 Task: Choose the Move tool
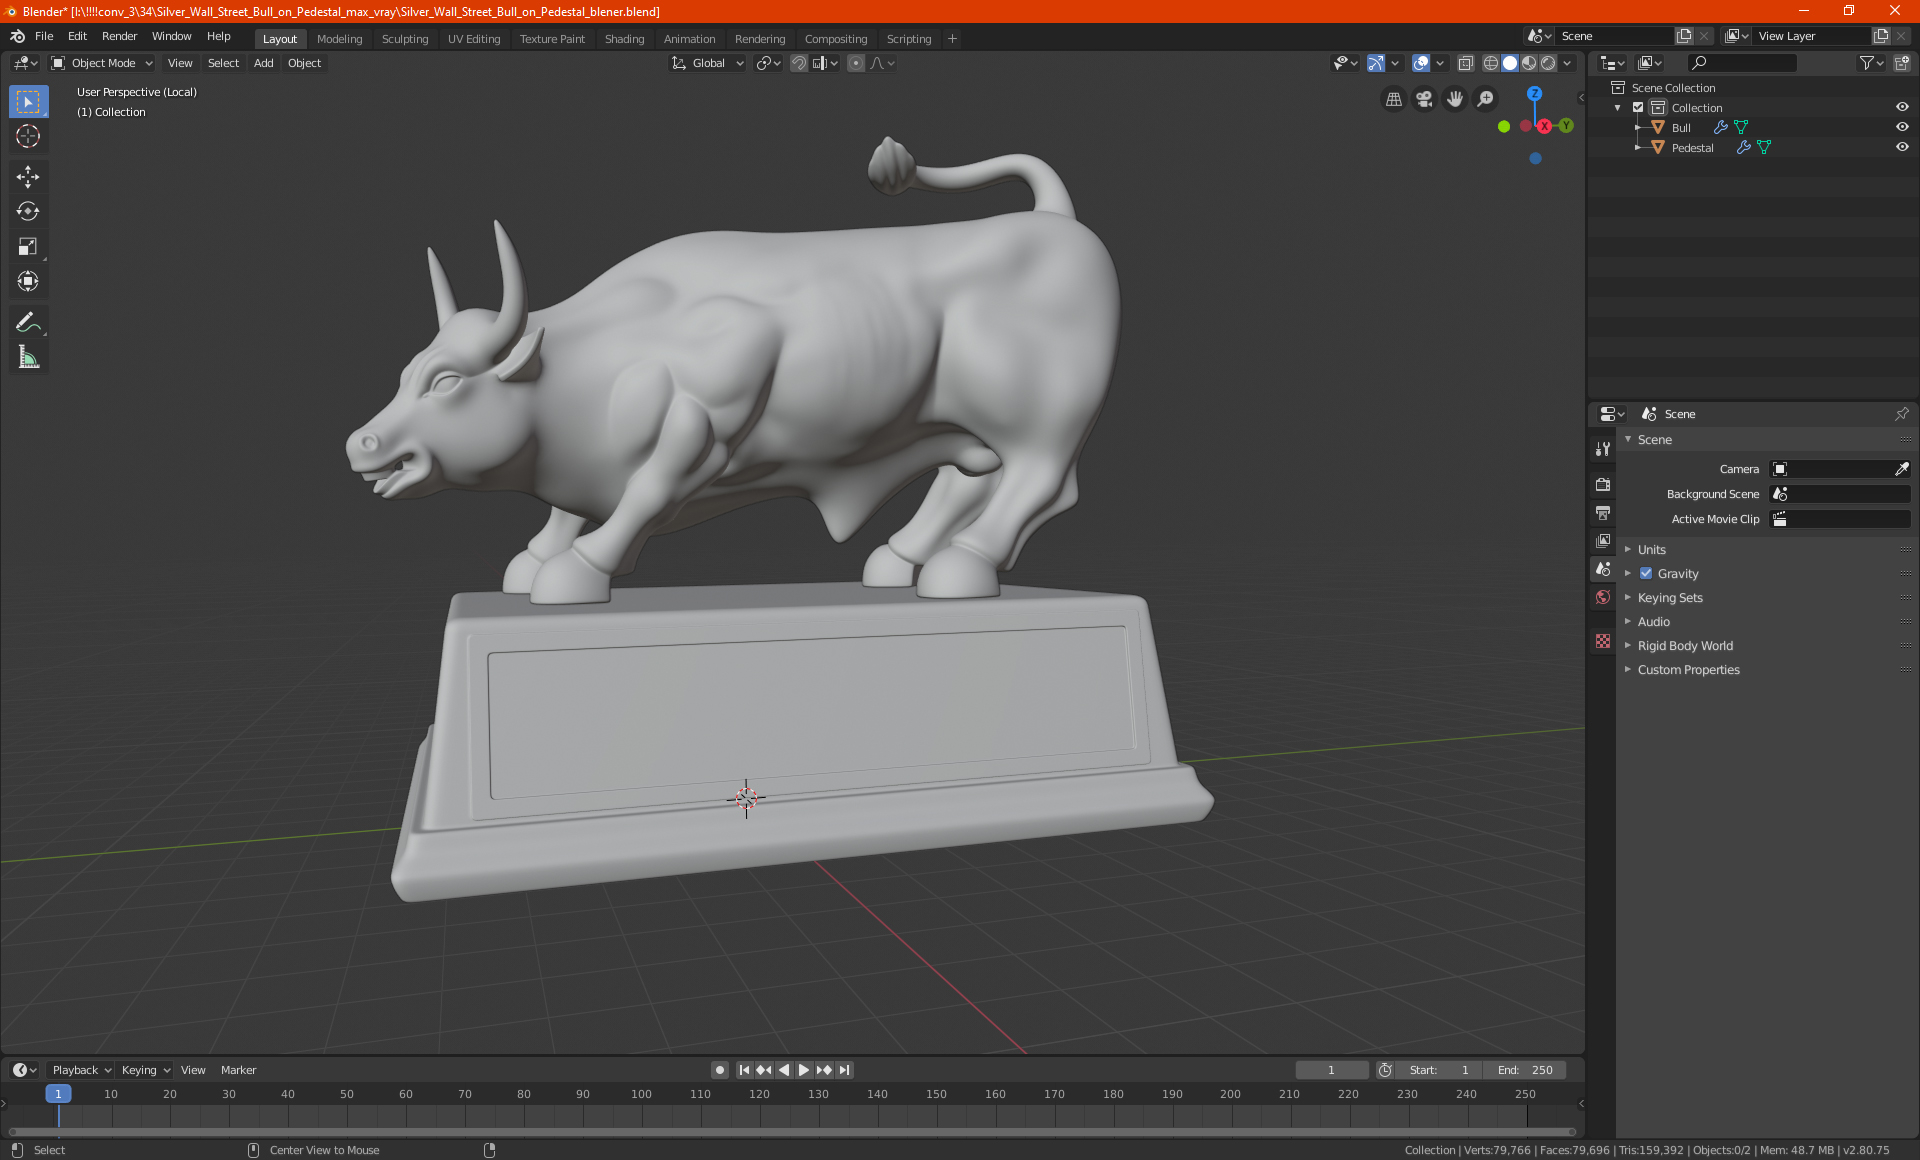tap(28, 177)
